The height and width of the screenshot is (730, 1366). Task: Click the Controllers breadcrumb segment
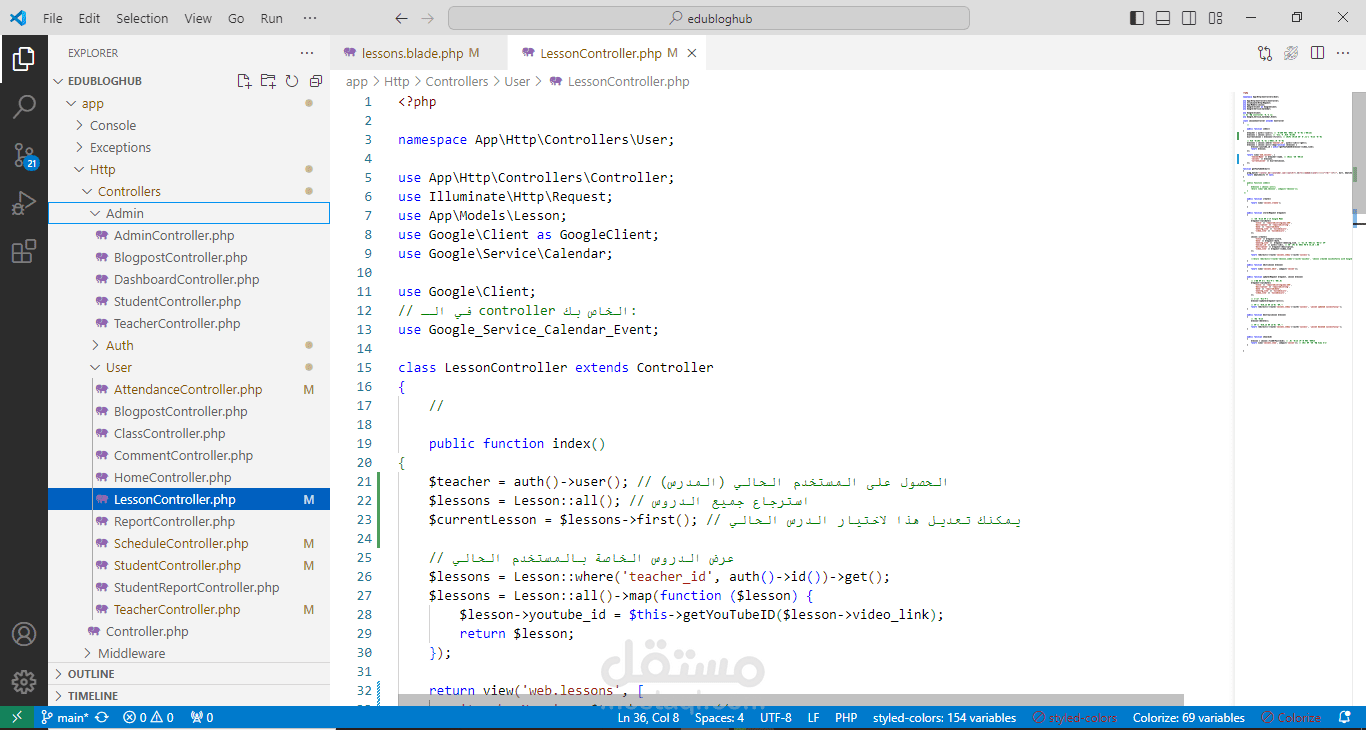(457, 82)
